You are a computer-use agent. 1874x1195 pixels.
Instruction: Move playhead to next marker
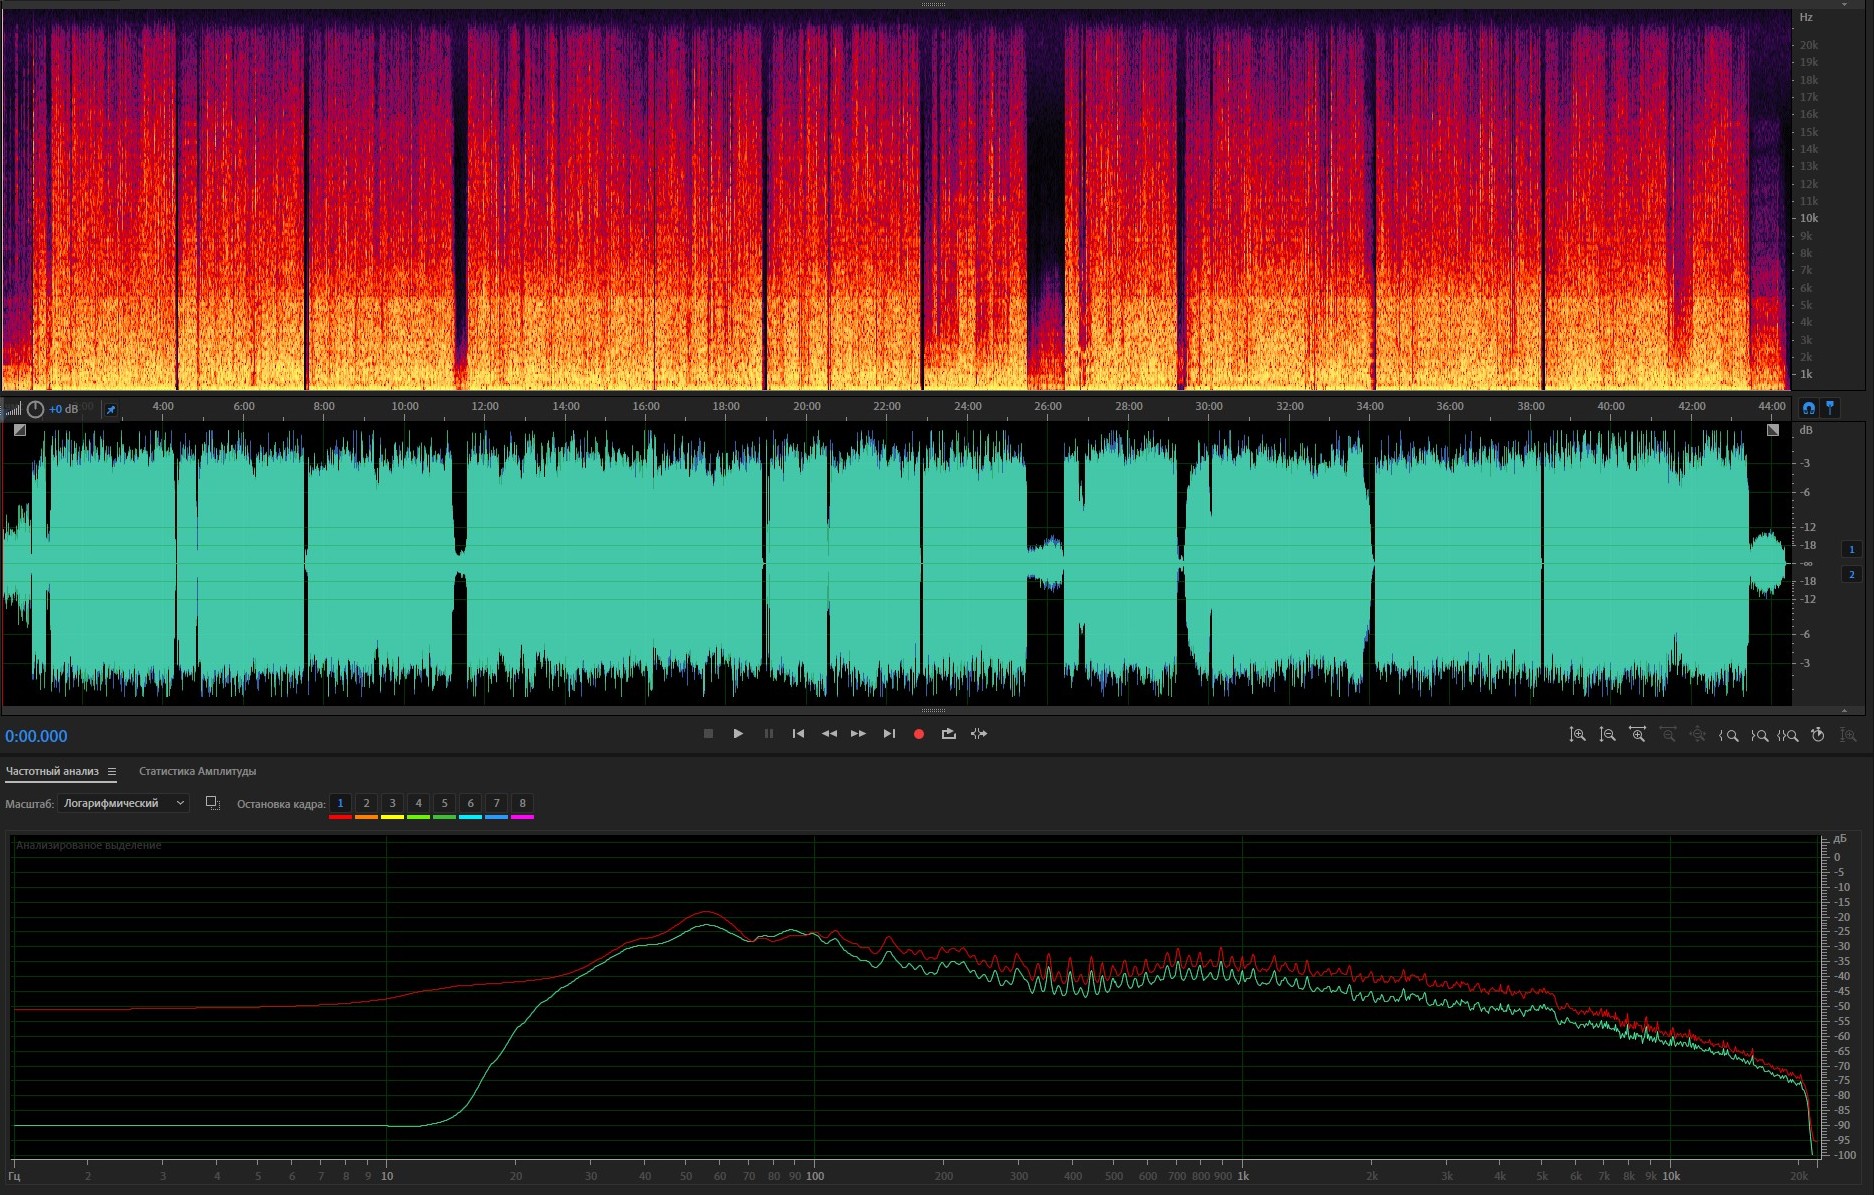[889, 734]
